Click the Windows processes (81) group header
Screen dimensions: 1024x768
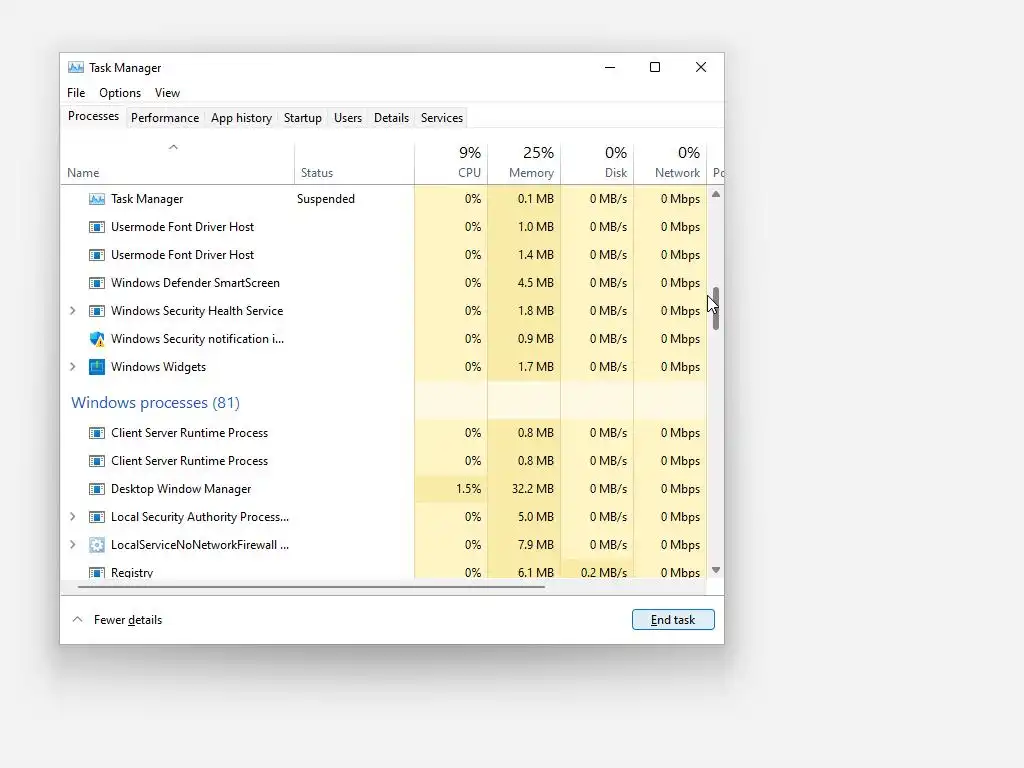155,402
